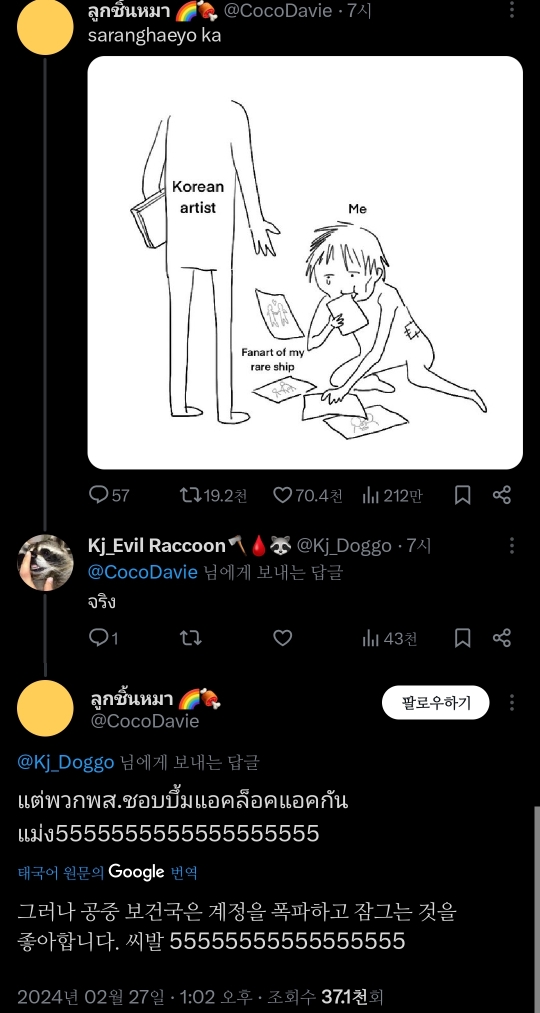
Task: Like the จริง reply by Kj_Doggo
Action: click(x=282, y=638)
